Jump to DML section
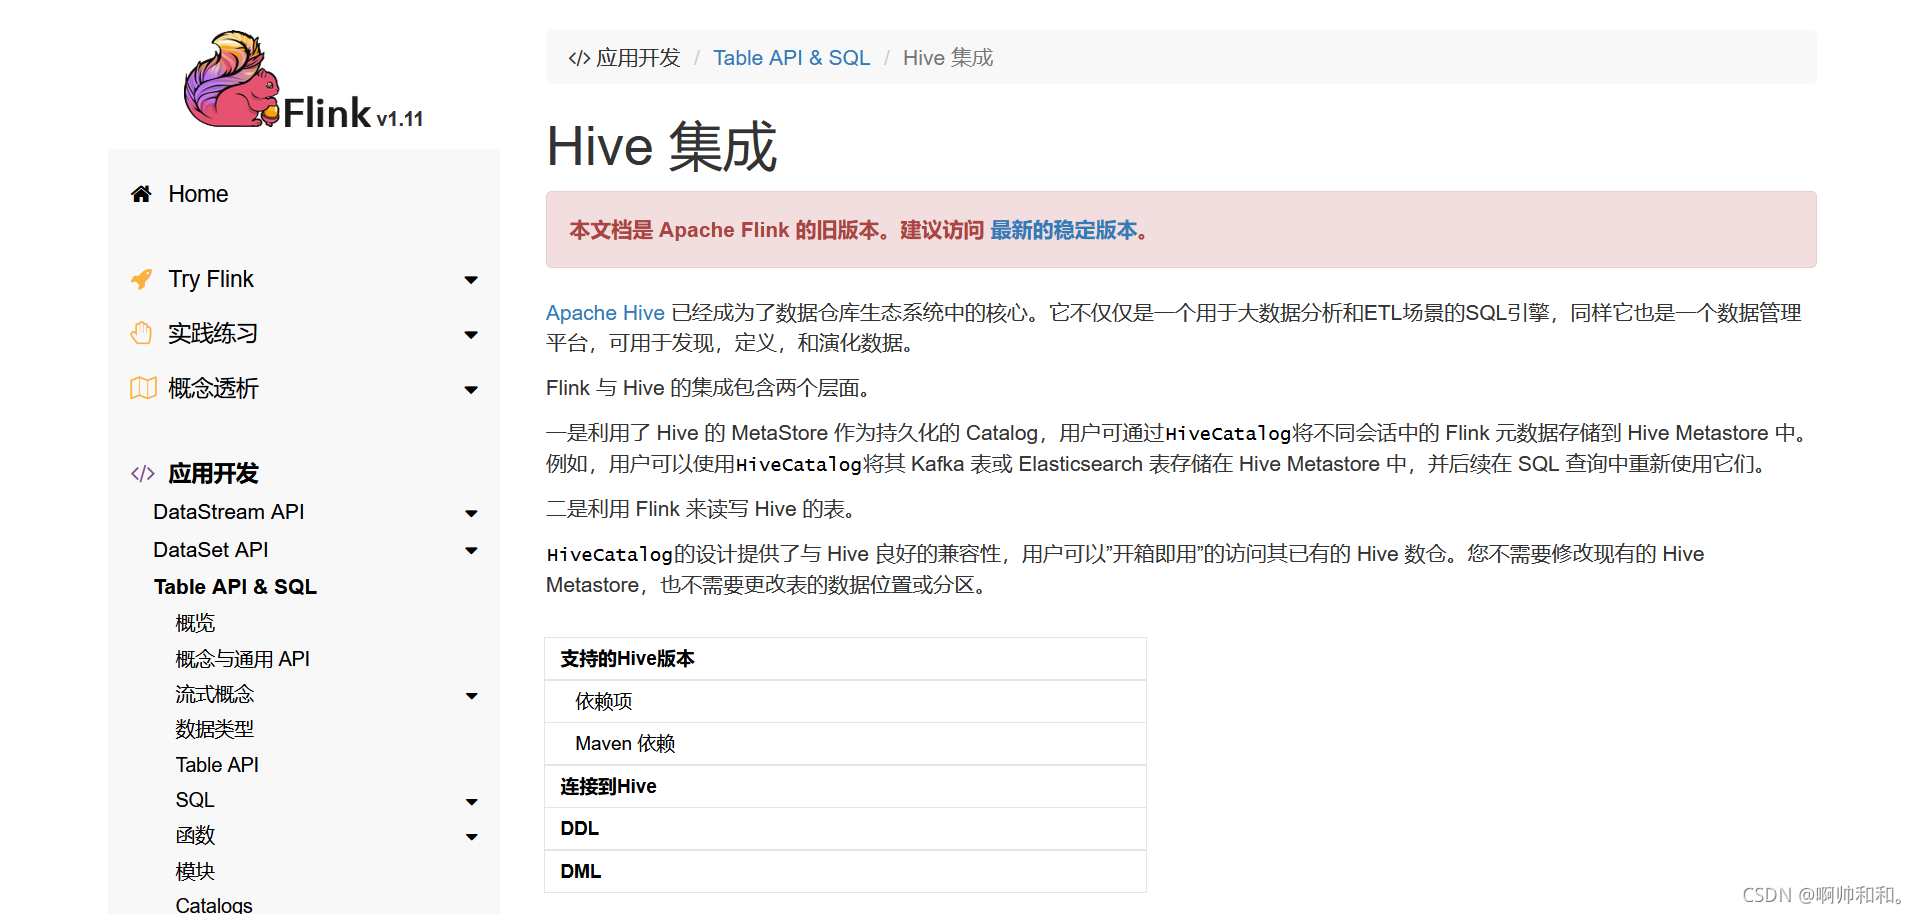 point(580,871)
